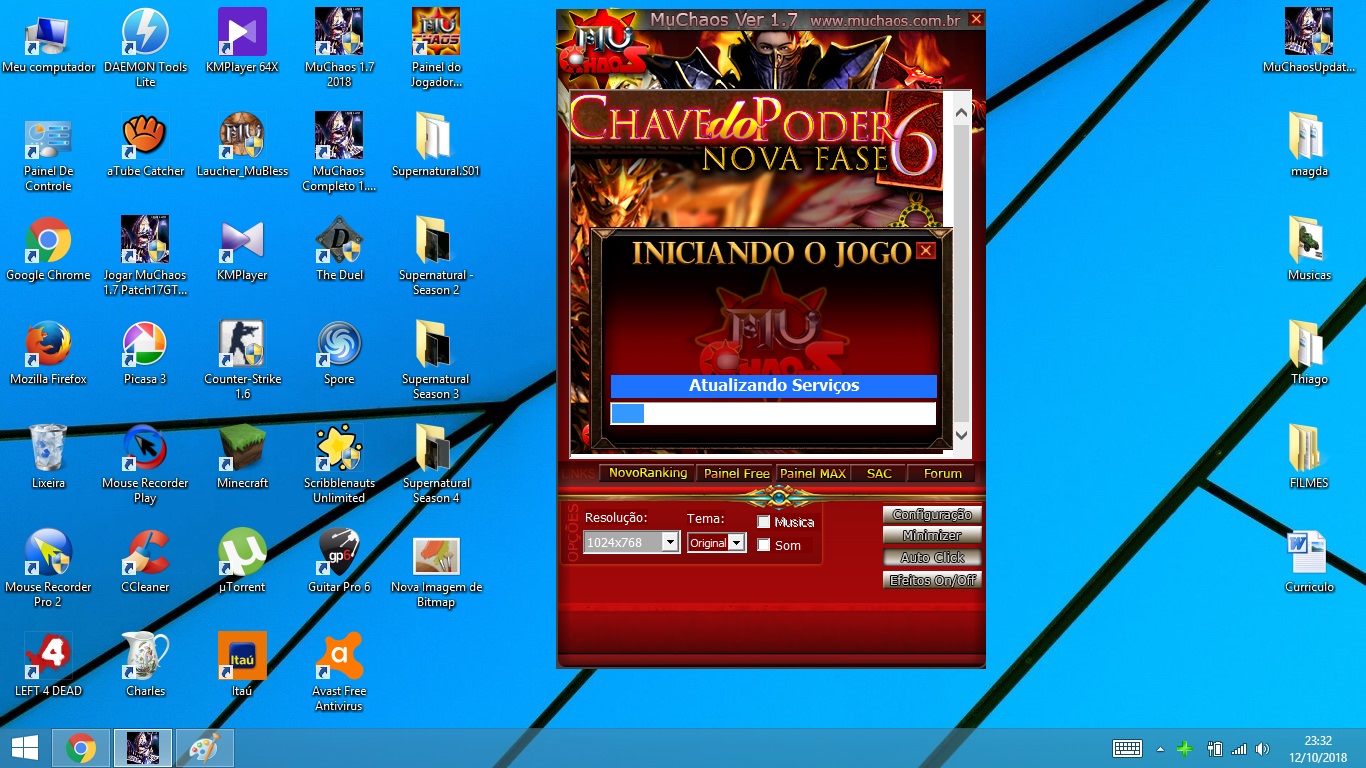Close the Iniciando o Jogo dialog
The height and width of the screenshot is (768, 1366).
(926, 250)
